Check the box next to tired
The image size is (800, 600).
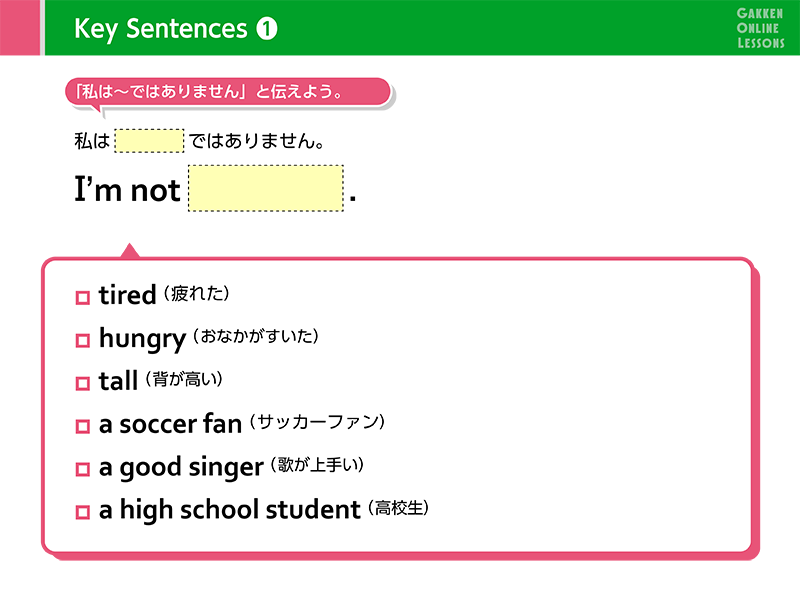tap(83, 297)
